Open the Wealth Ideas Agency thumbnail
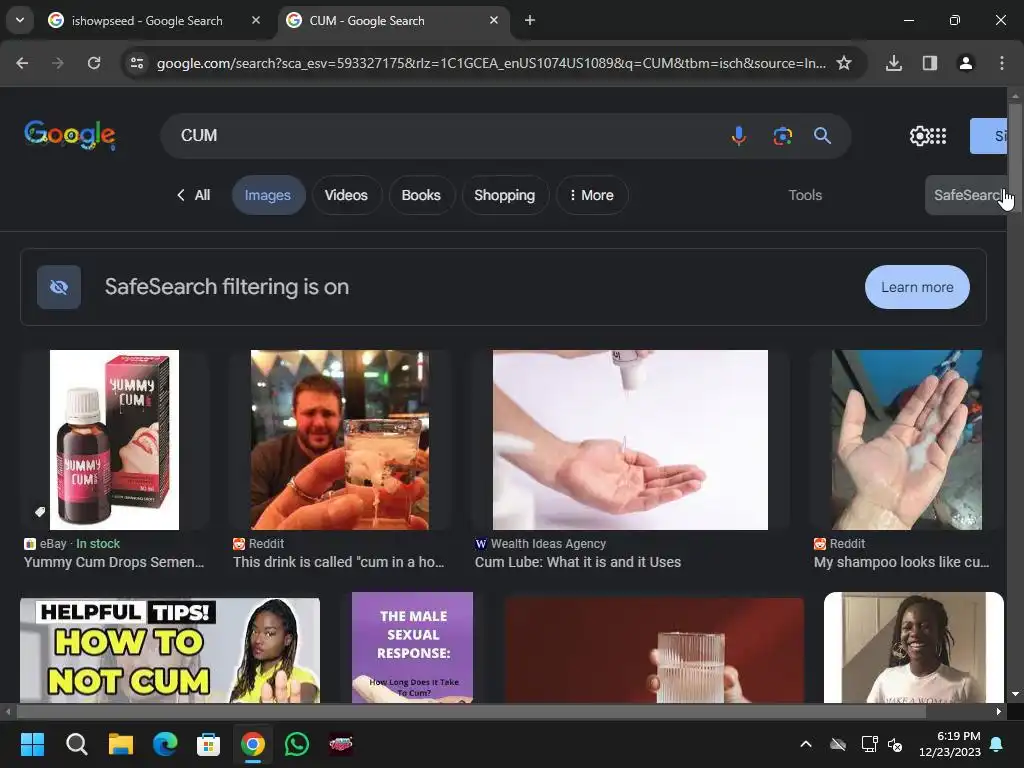The height and width of the screenshot is (768, 1024). pyautogui.click(x=630, y=440)
